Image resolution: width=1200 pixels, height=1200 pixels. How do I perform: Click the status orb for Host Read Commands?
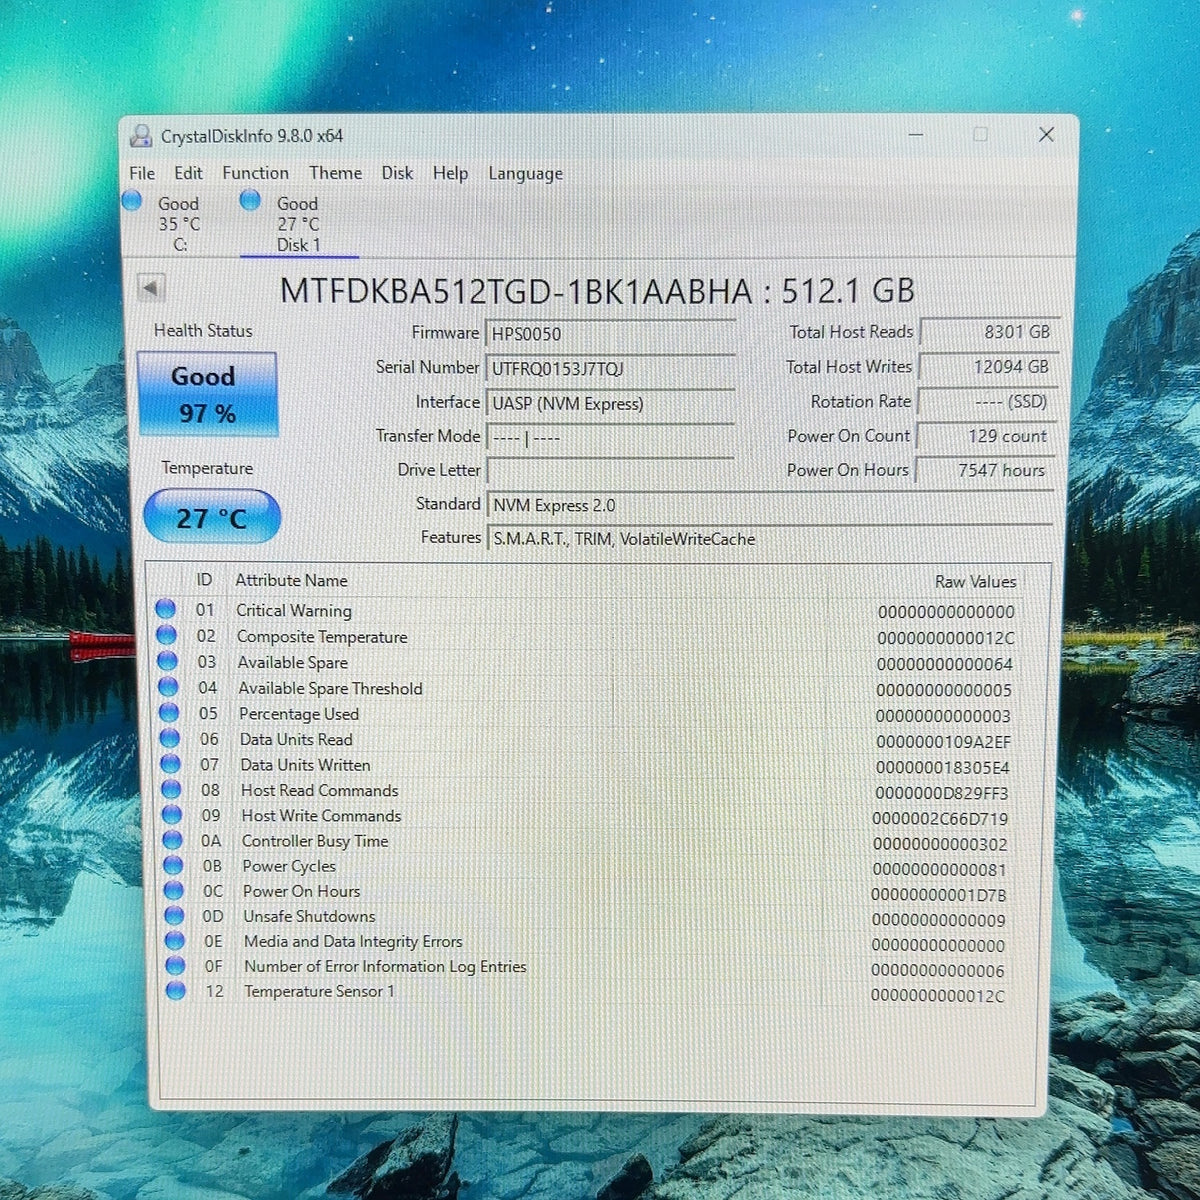pyautogui.click(x=172, y=788)
